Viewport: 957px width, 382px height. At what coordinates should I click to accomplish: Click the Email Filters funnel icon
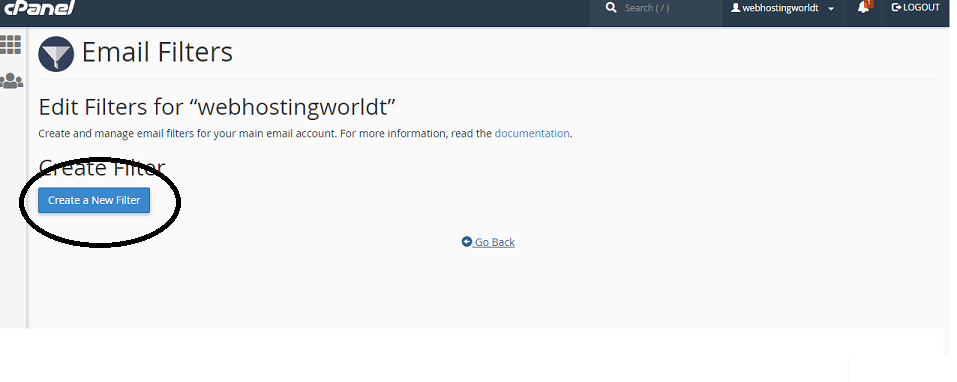56,54
